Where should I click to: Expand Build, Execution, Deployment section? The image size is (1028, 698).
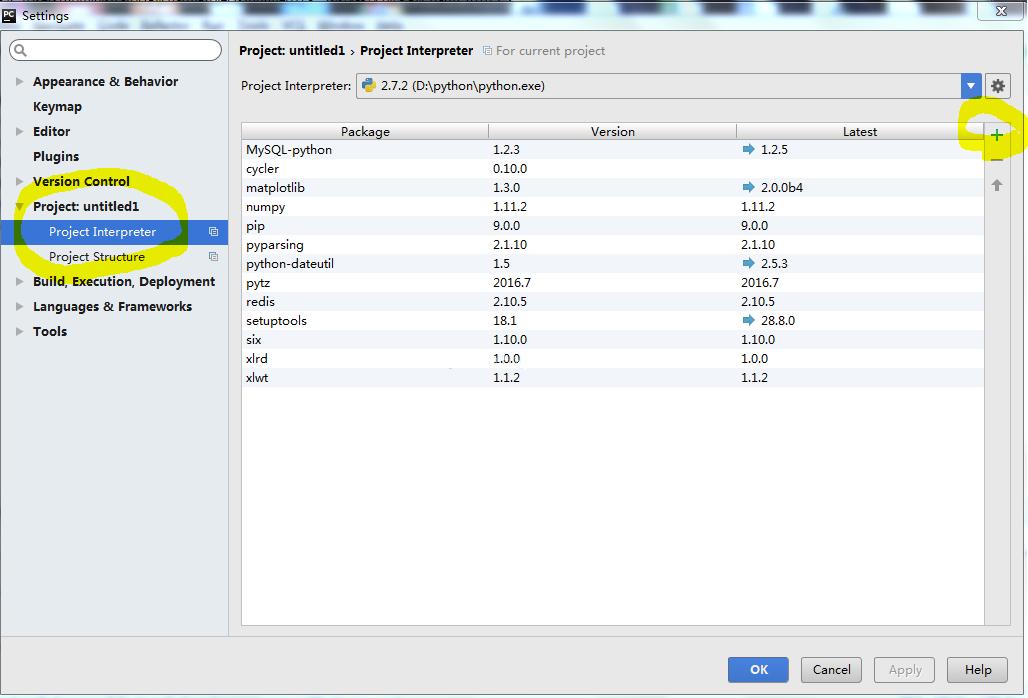pyautogui.click(x=20, y=282)
